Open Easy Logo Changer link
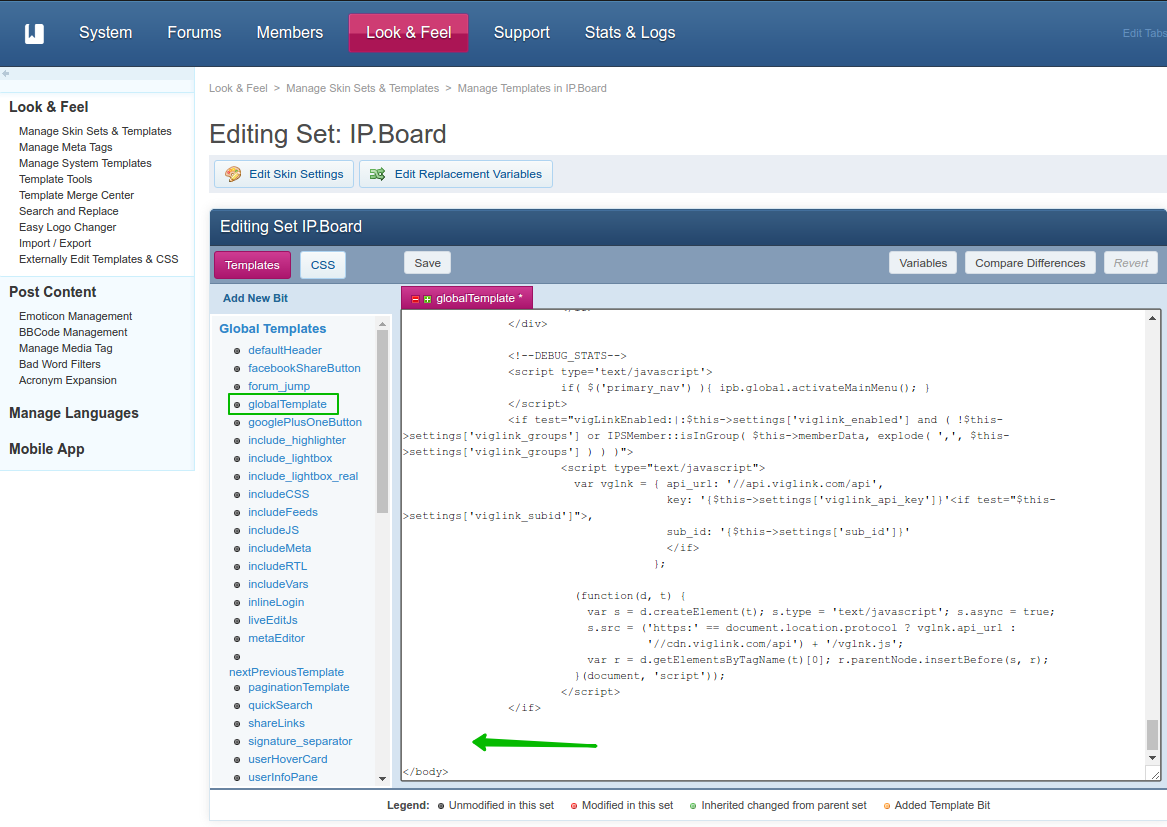The image size is (1167, 827). [67, 227]
